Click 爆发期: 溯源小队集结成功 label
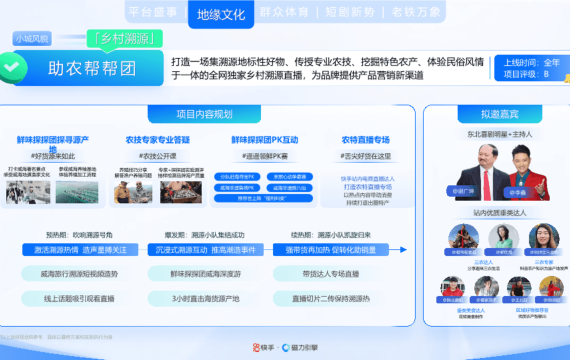The image size is (570, 360). point(205,235)
